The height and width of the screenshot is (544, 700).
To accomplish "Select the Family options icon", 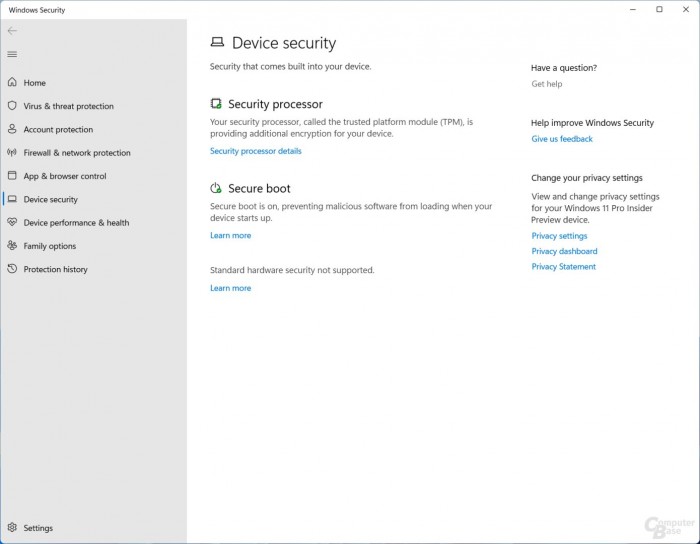I will (x=12, y=246).
